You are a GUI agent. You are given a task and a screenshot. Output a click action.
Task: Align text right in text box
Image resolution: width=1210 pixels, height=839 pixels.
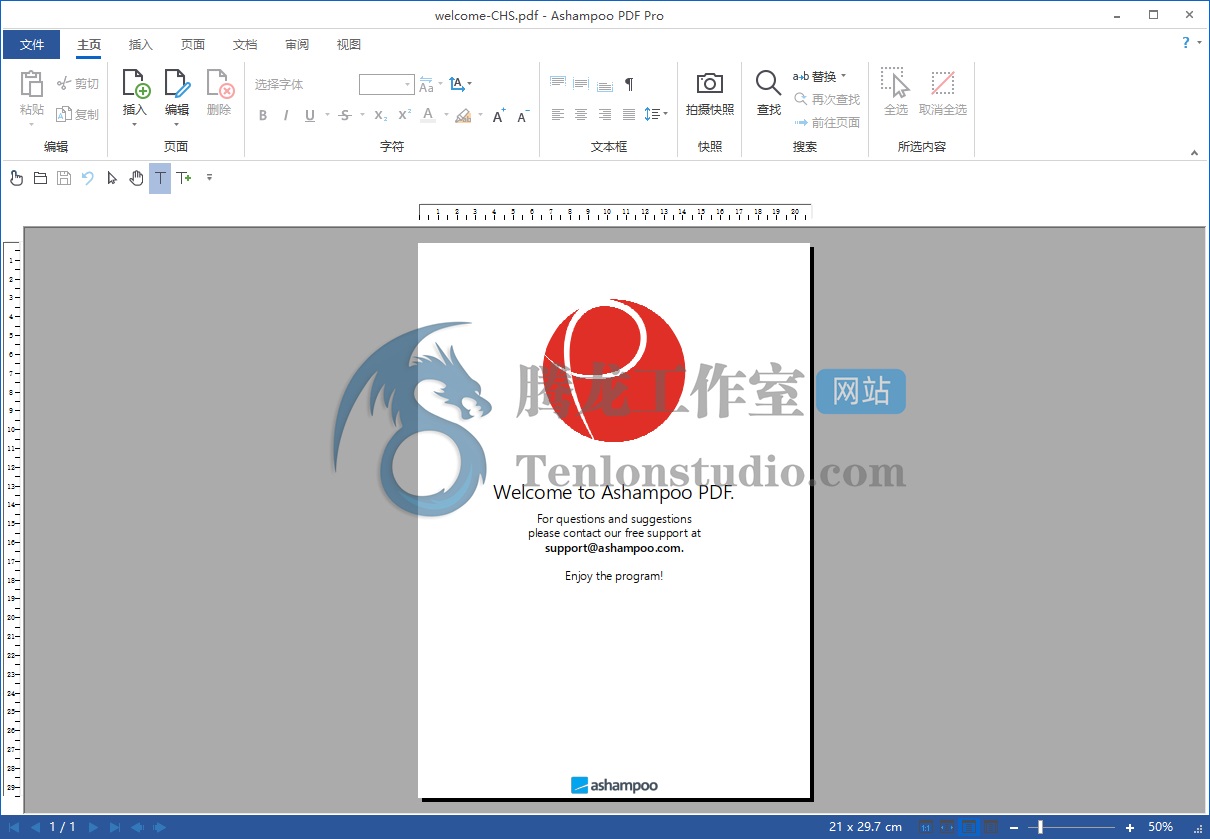pyautogui.click(x=605, y=115)
